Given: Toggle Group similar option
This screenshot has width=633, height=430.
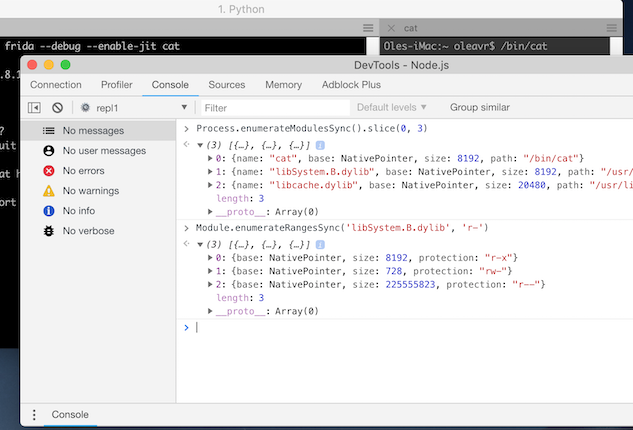Looking at the screenshot, I should pyautogui.click(x=480, y=107).
